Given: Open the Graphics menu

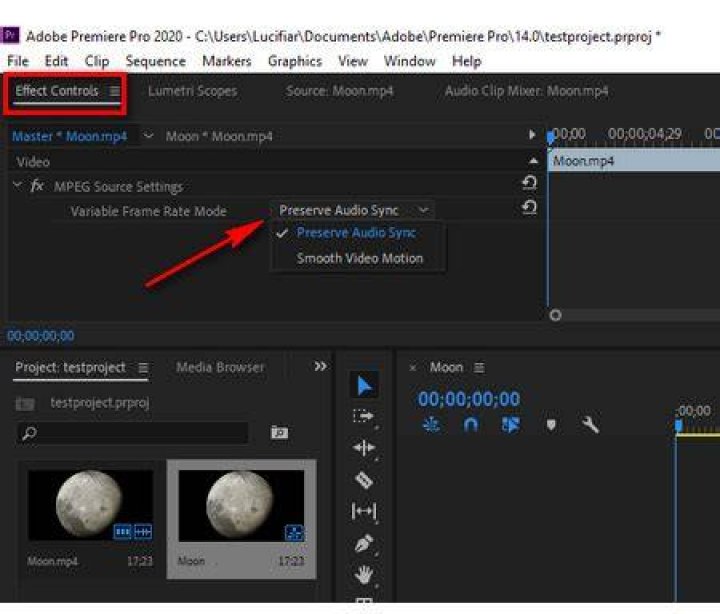Looking at the screenshot, I should point(295,61).
